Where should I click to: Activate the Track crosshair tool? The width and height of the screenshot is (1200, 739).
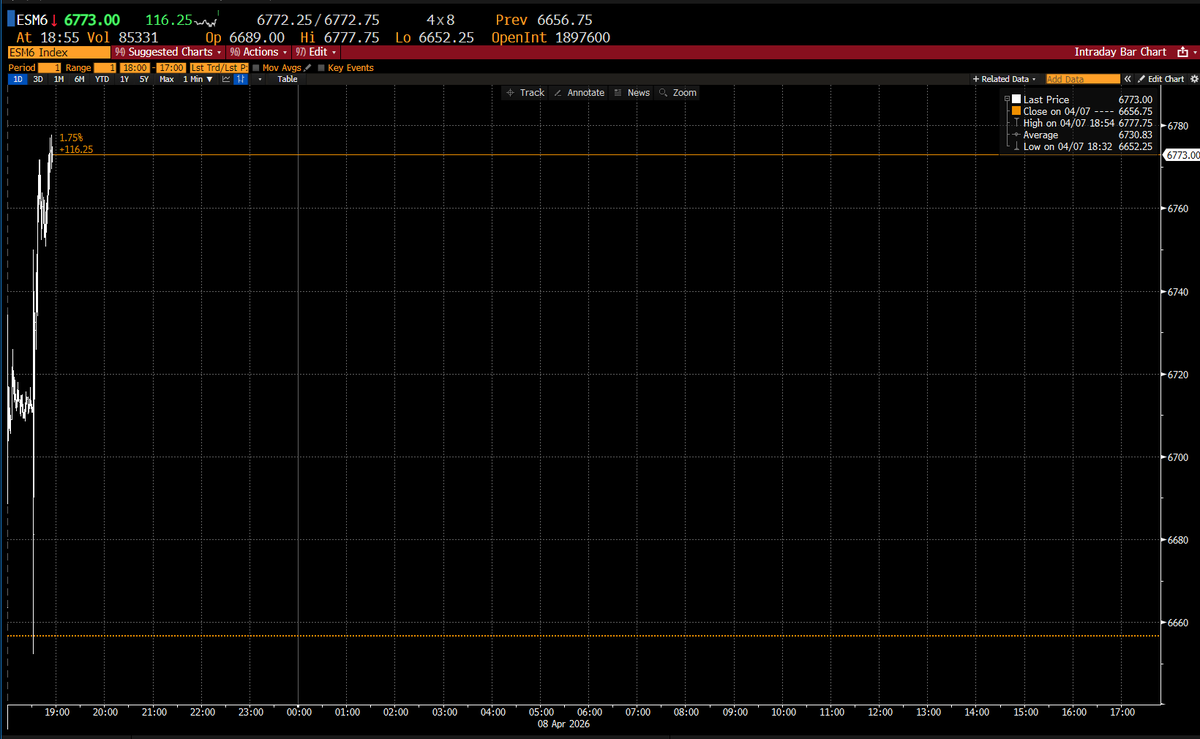[525, 92]
